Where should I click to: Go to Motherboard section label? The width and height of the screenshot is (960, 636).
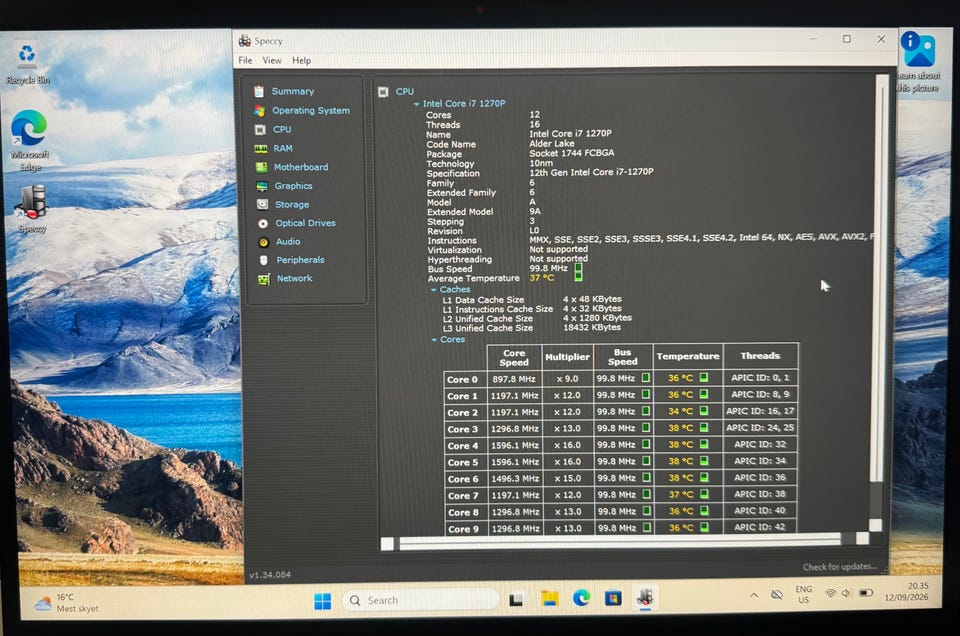(x=301, y=167)
